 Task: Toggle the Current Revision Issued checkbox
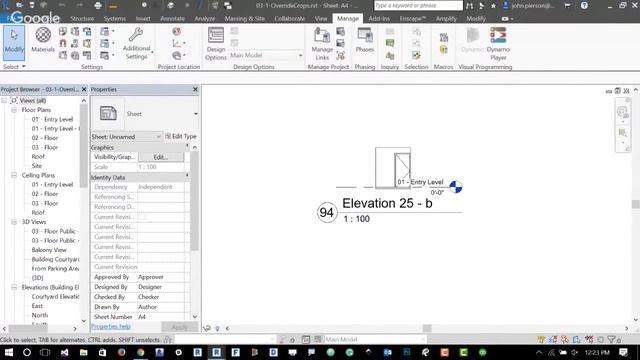pos(142,217)
